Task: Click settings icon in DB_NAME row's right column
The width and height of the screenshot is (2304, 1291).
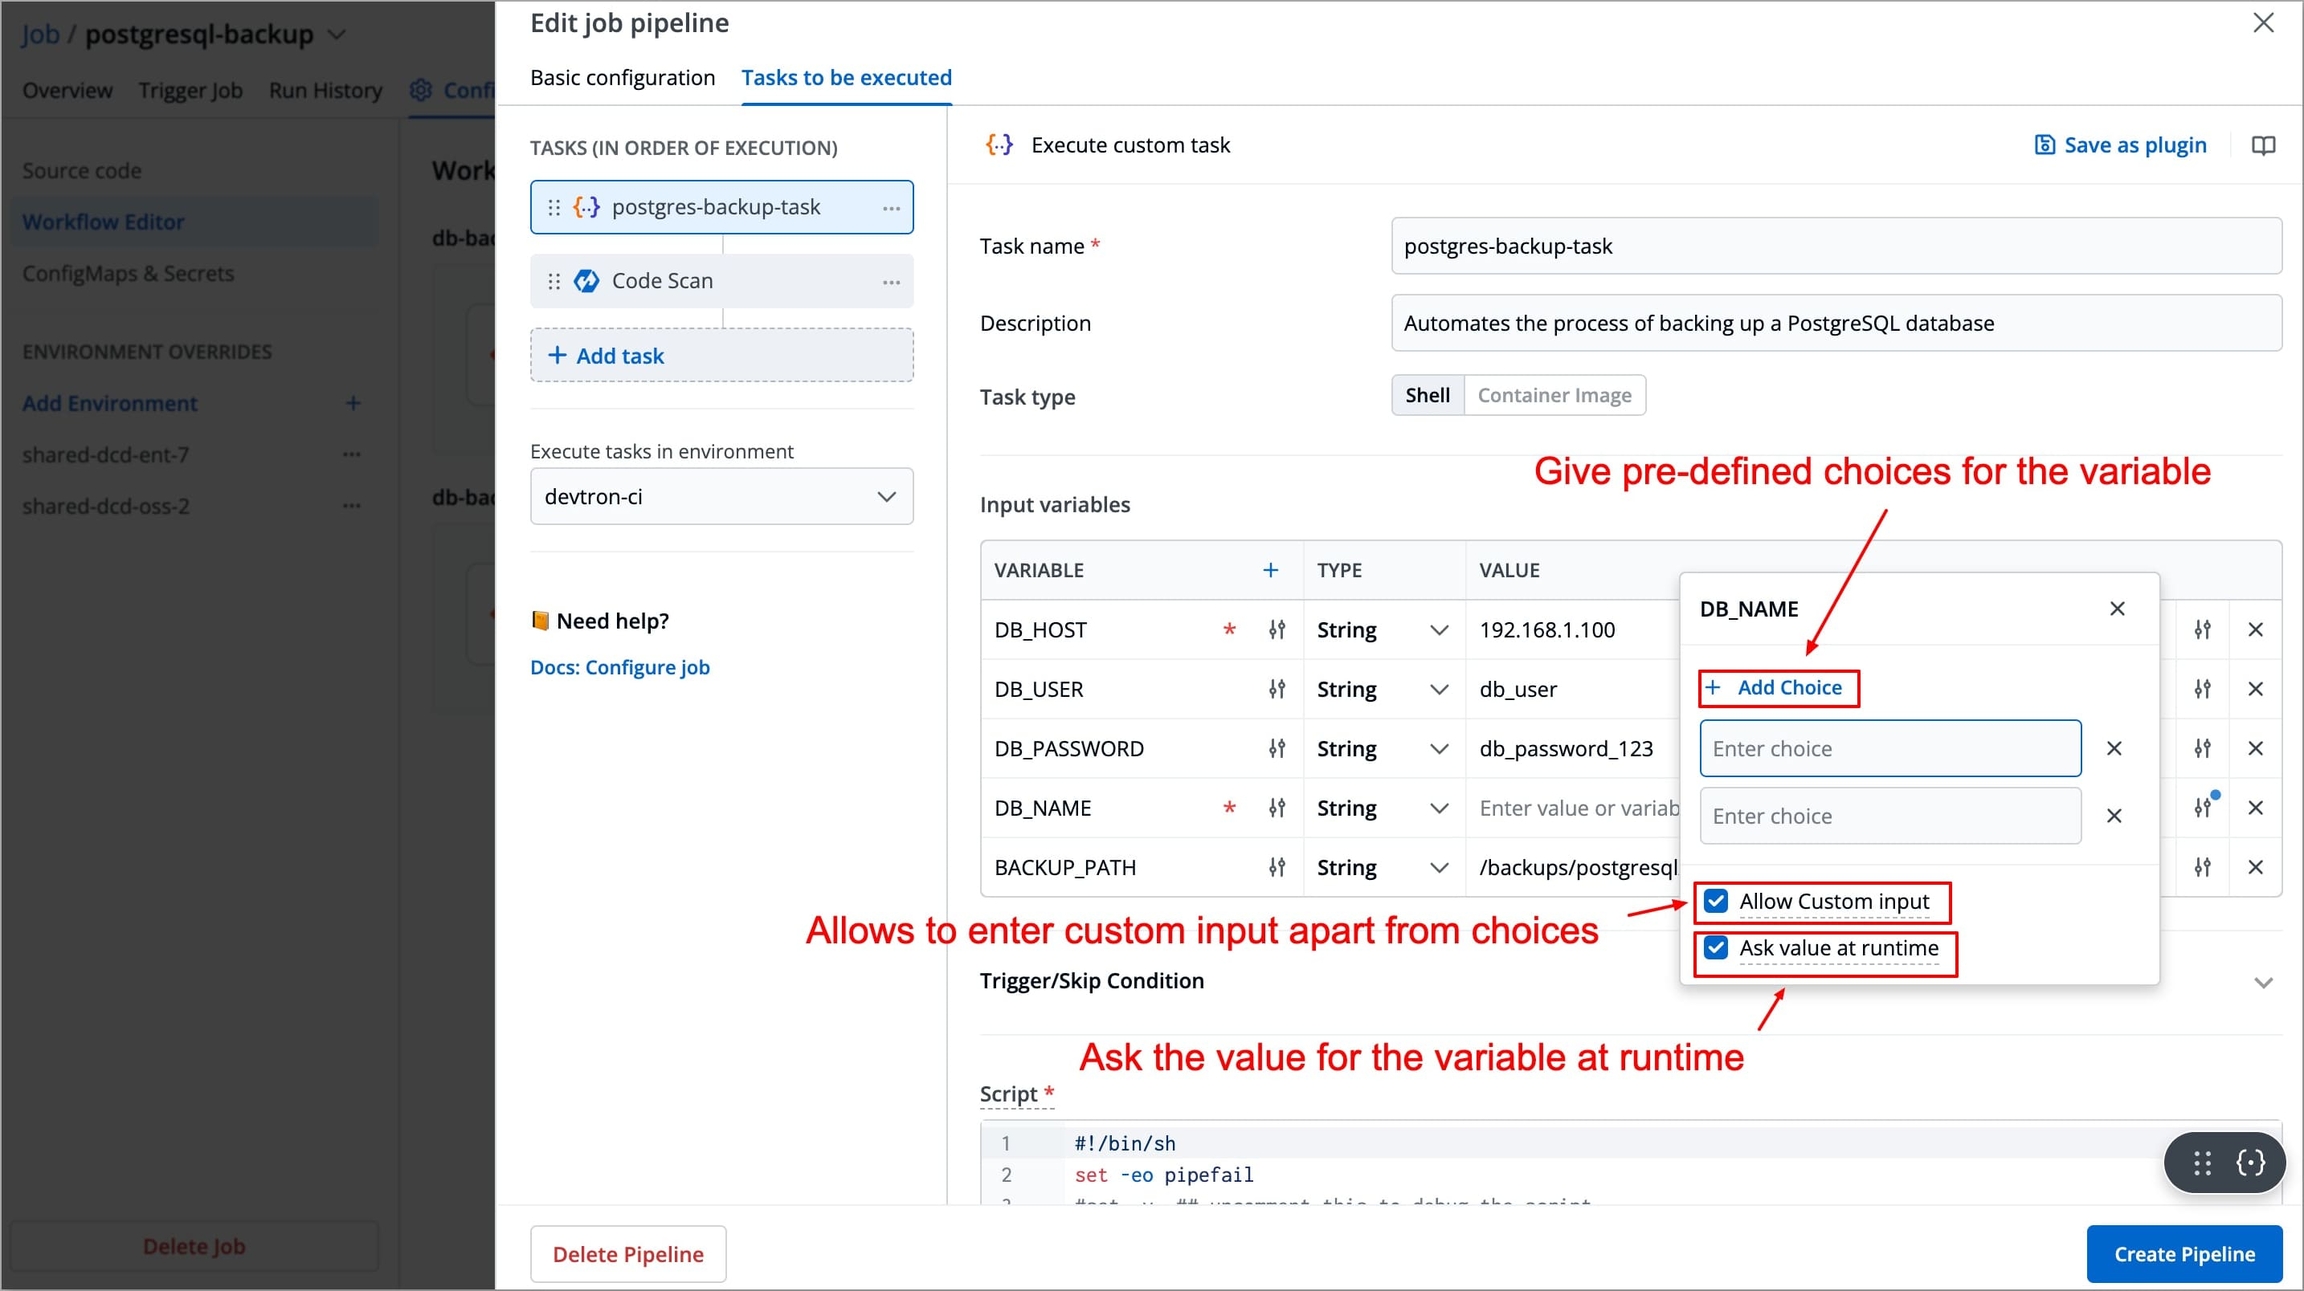Action: 2203,807
